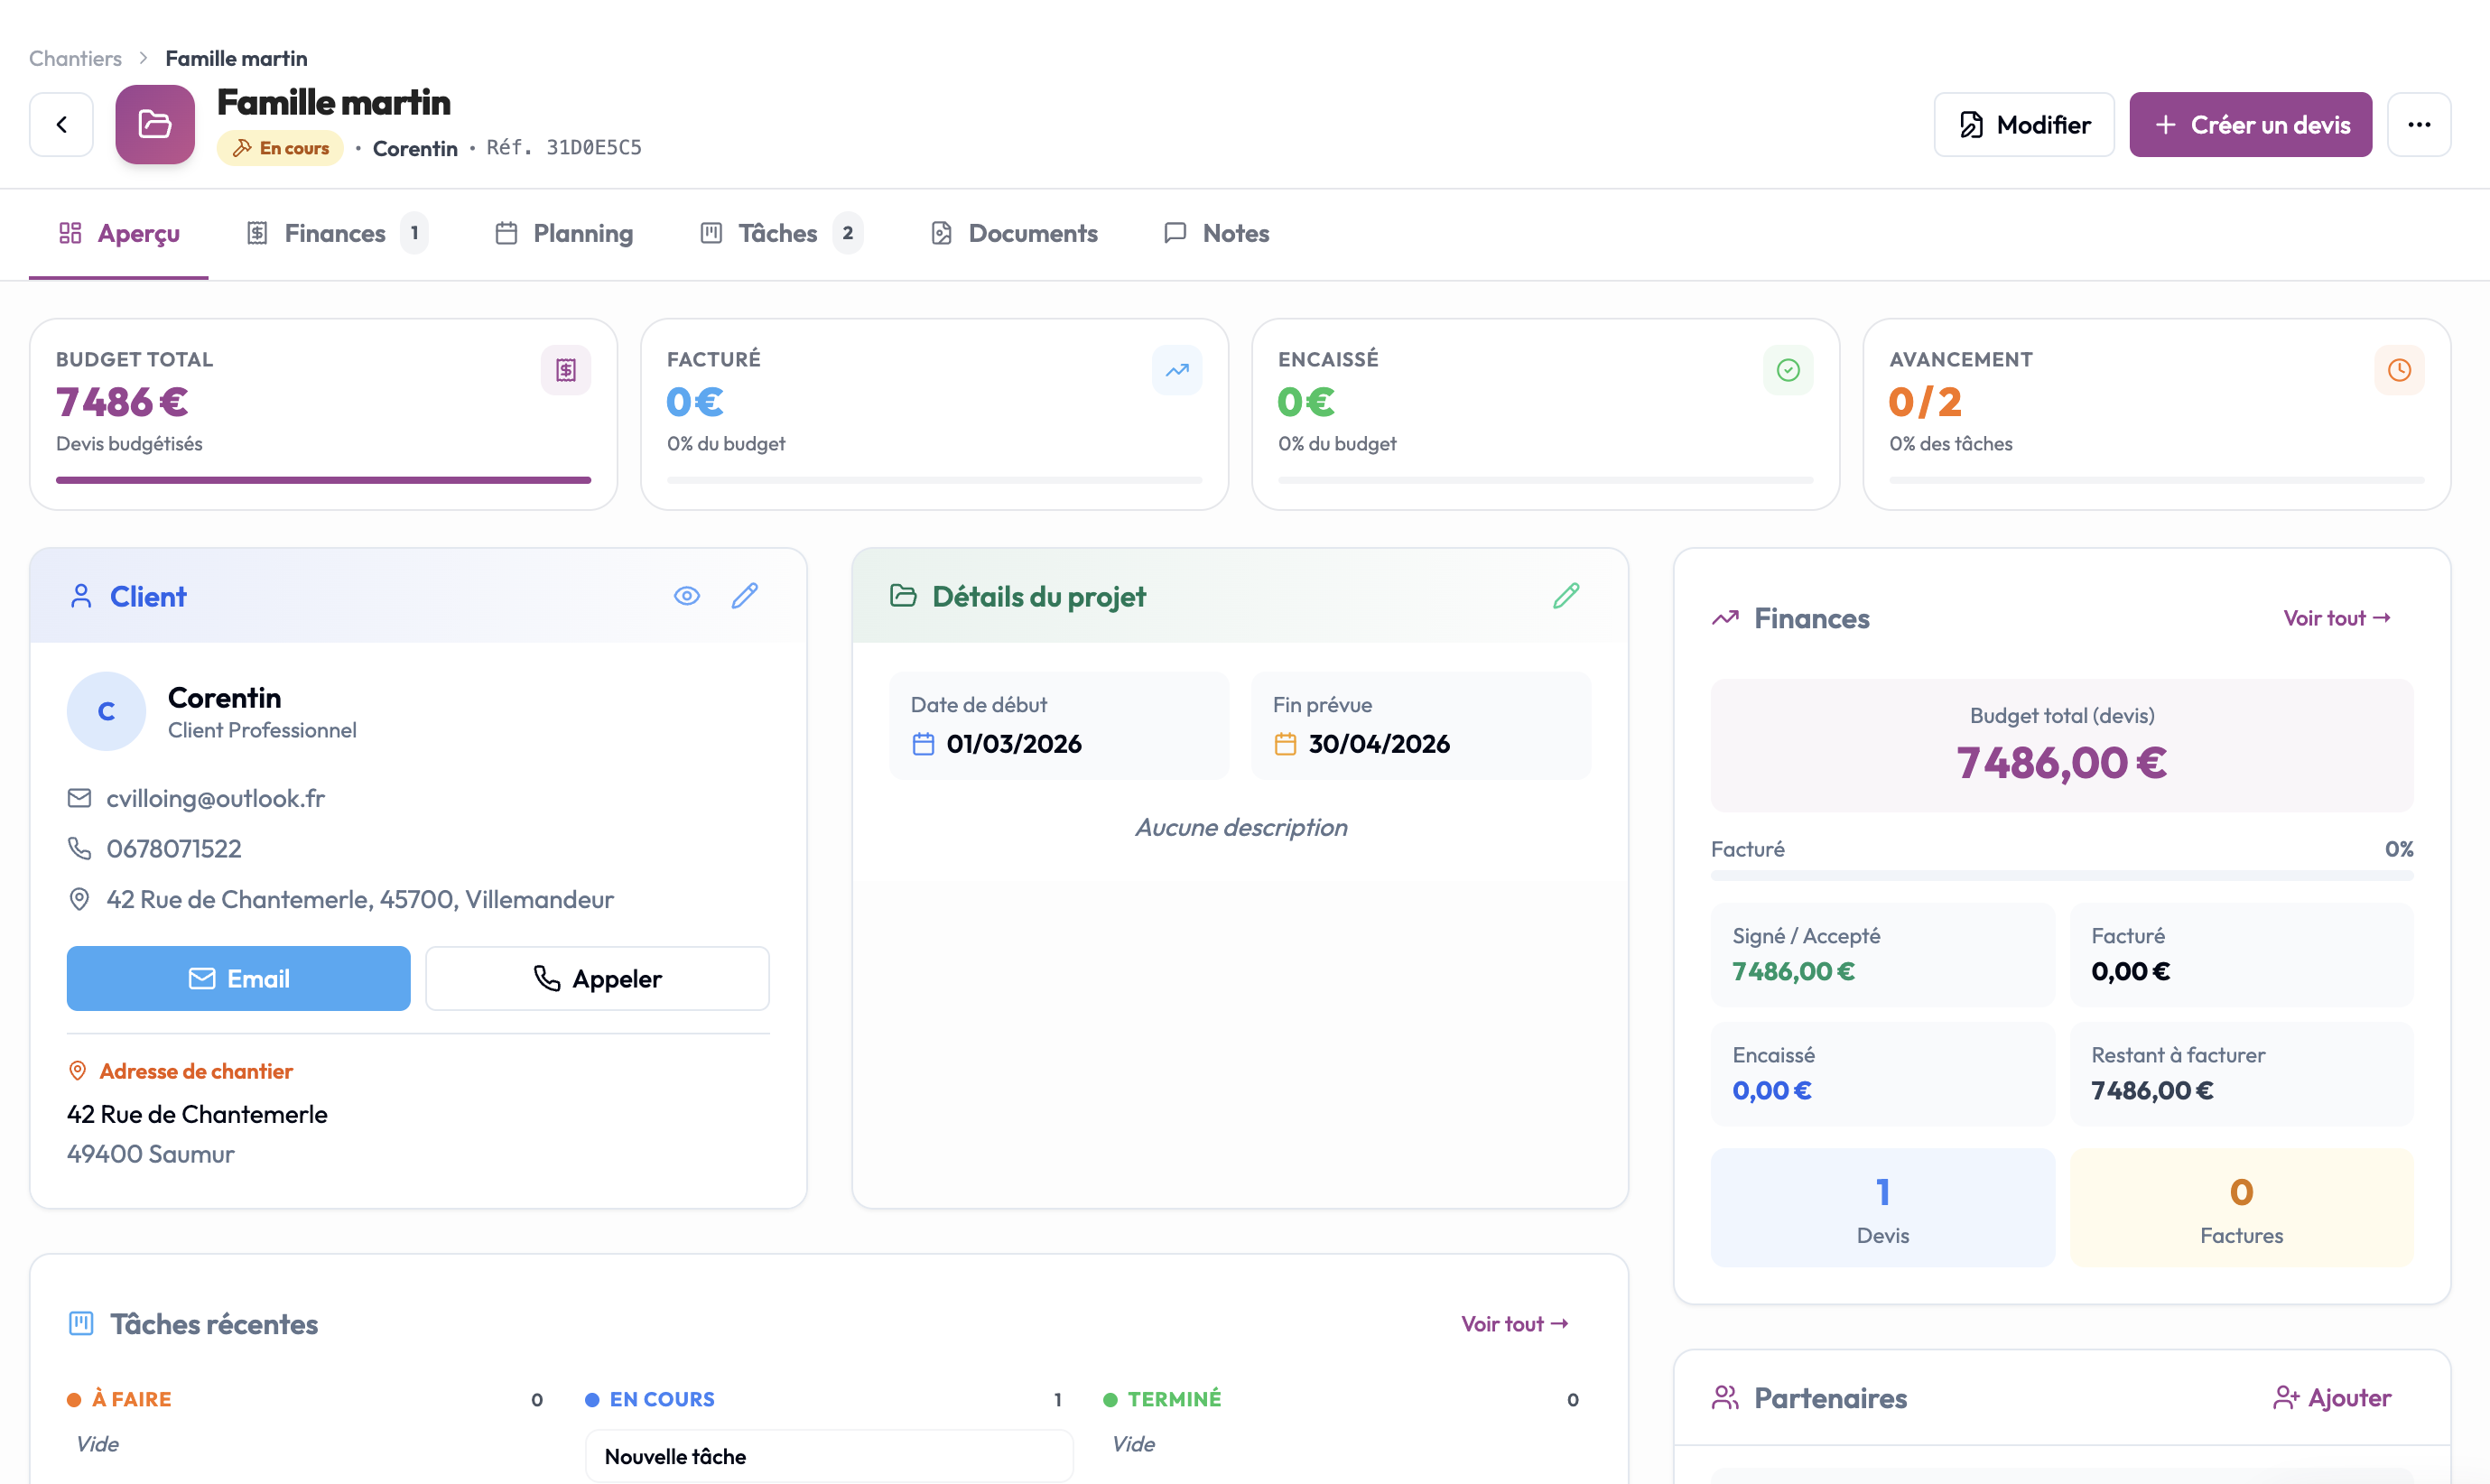View client details via eye icon
The width and height of the screenshot is (2490, 1484).
coord(687,596)
